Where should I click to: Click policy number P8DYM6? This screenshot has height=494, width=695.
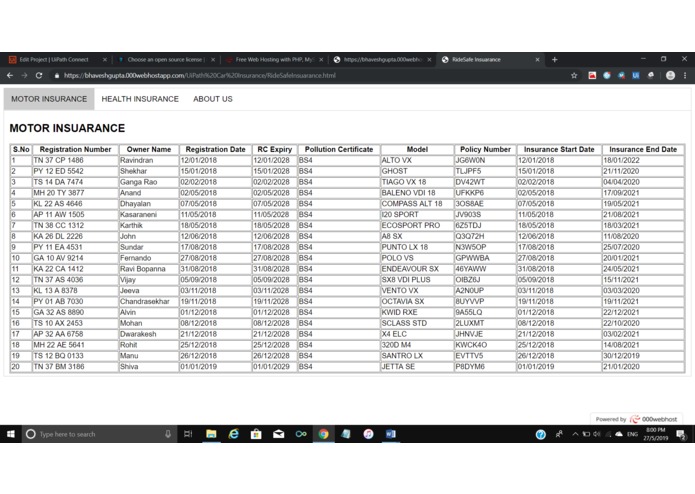click(x=485, y=366)
